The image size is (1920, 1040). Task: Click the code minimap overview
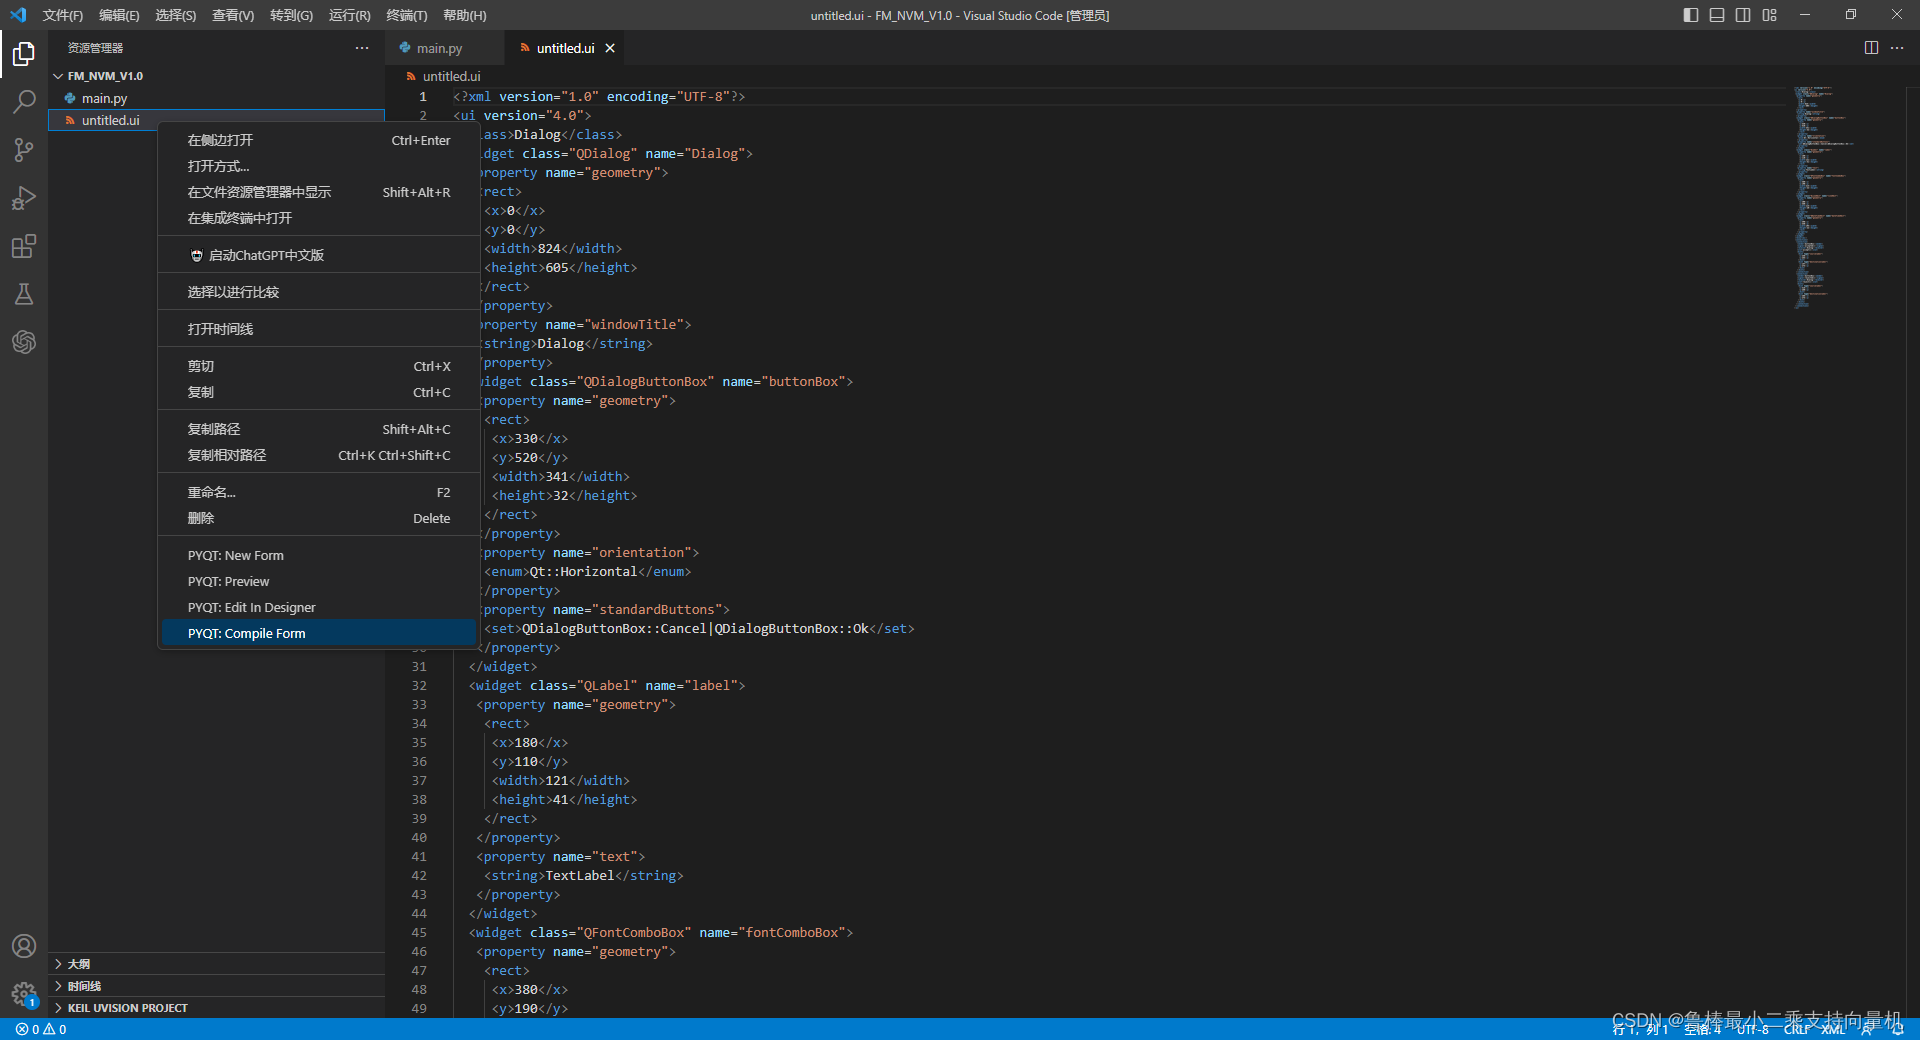(x=1824, y=197)
